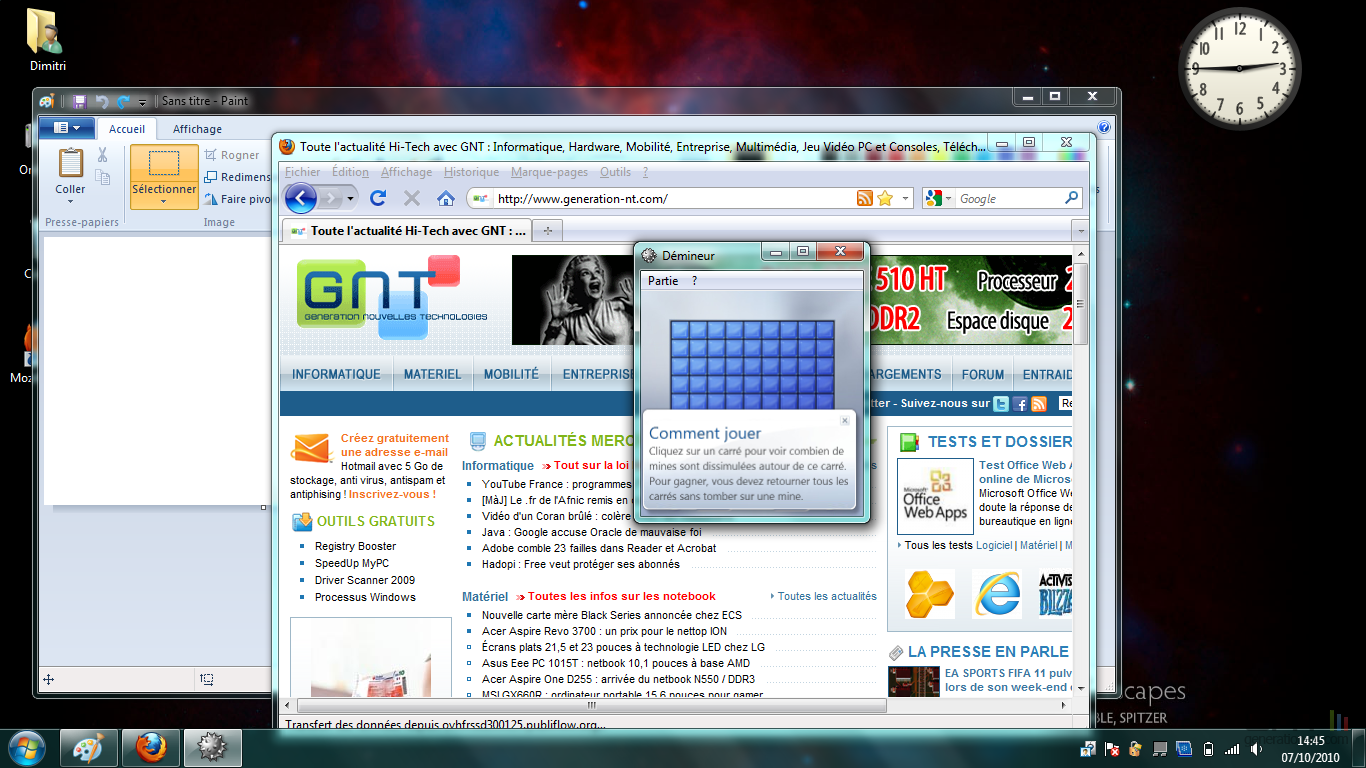Open the Firefox navigation history dropdown arrow

click(351, 199)
